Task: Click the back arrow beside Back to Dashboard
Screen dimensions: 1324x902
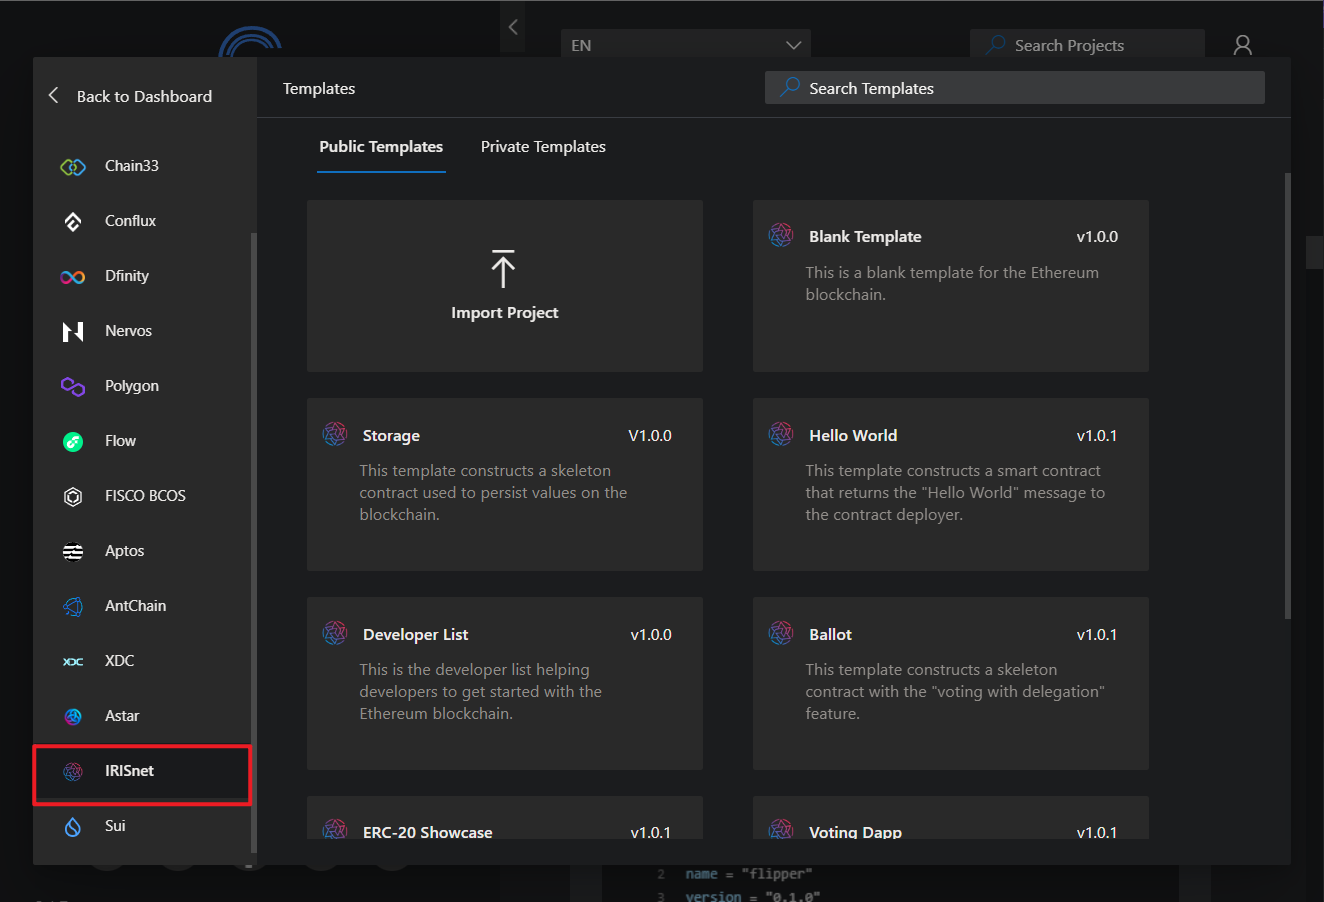Action: point(54,96)
